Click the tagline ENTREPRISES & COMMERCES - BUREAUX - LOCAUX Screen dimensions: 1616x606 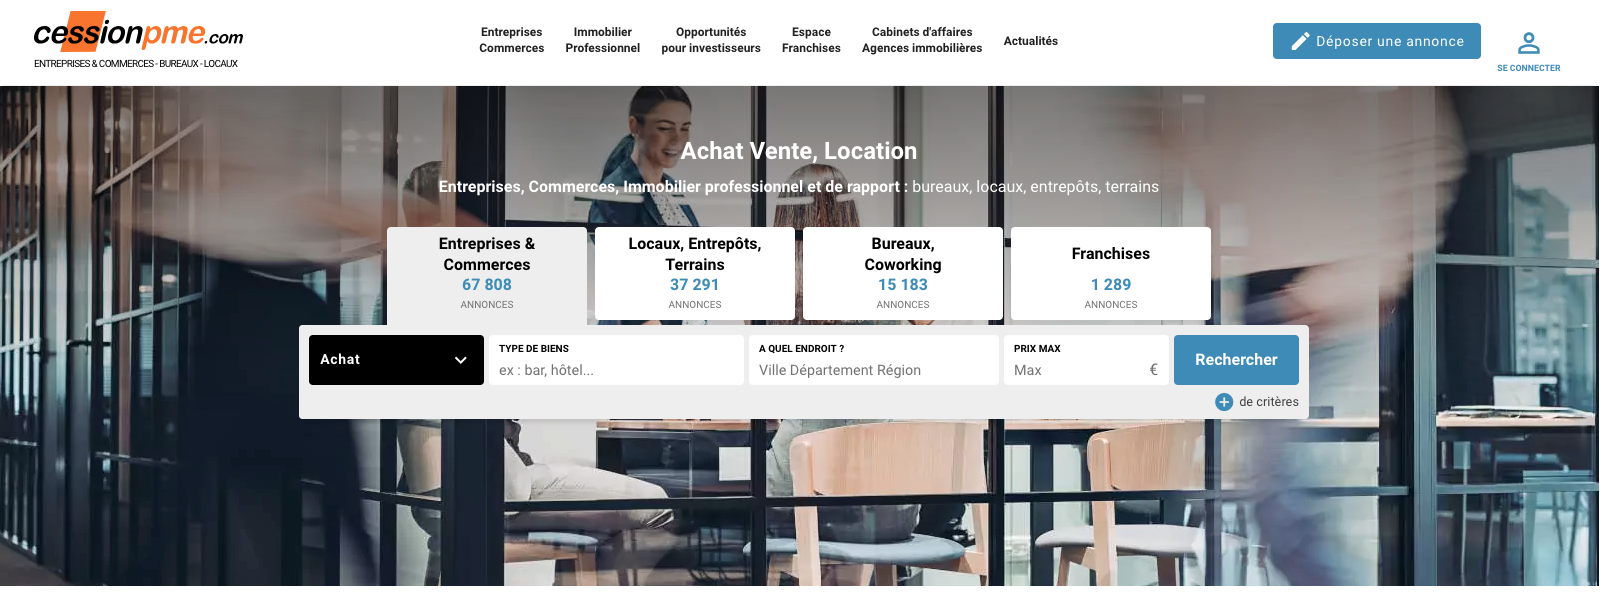tap(136, 64)
